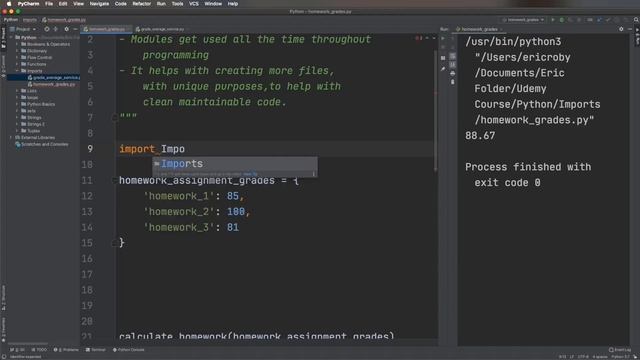Click the pin tab icon in the Run panel

pos(443,69)
